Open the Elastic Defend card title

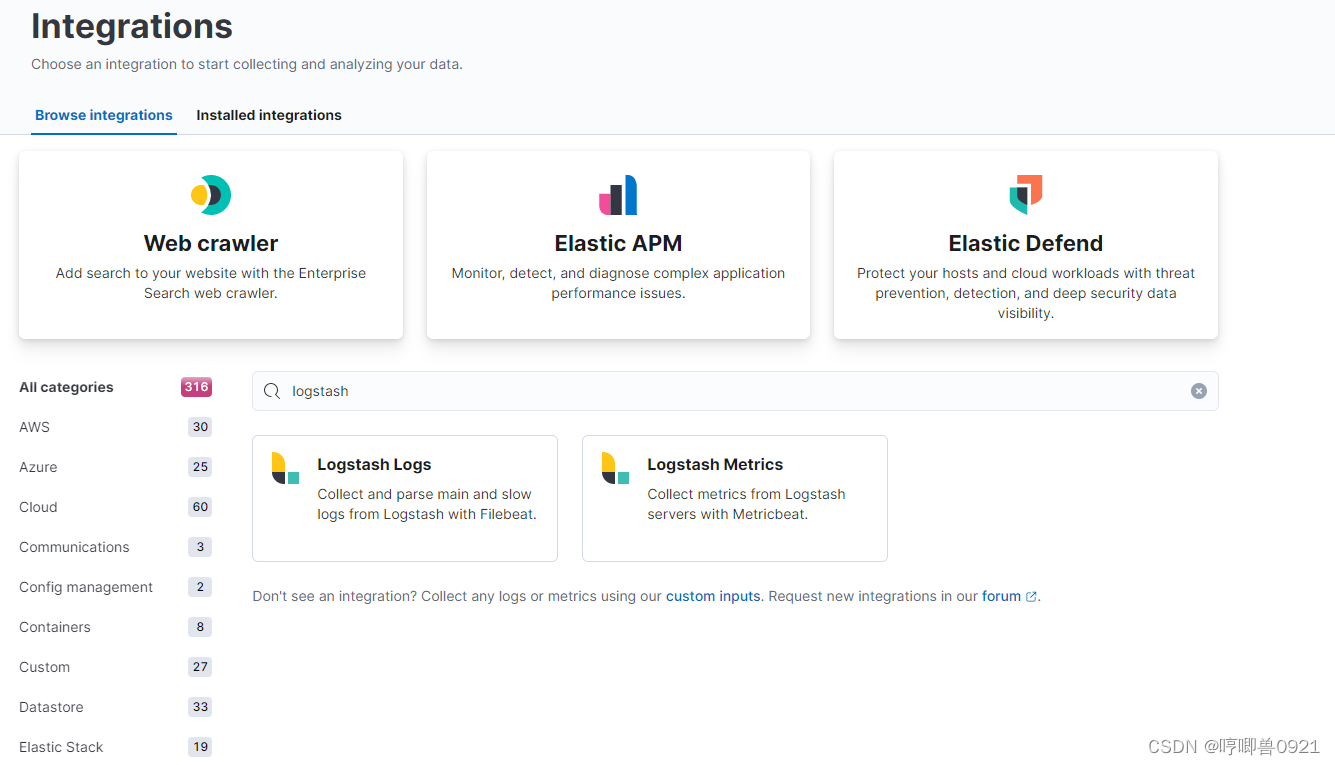click(1026, 243)
